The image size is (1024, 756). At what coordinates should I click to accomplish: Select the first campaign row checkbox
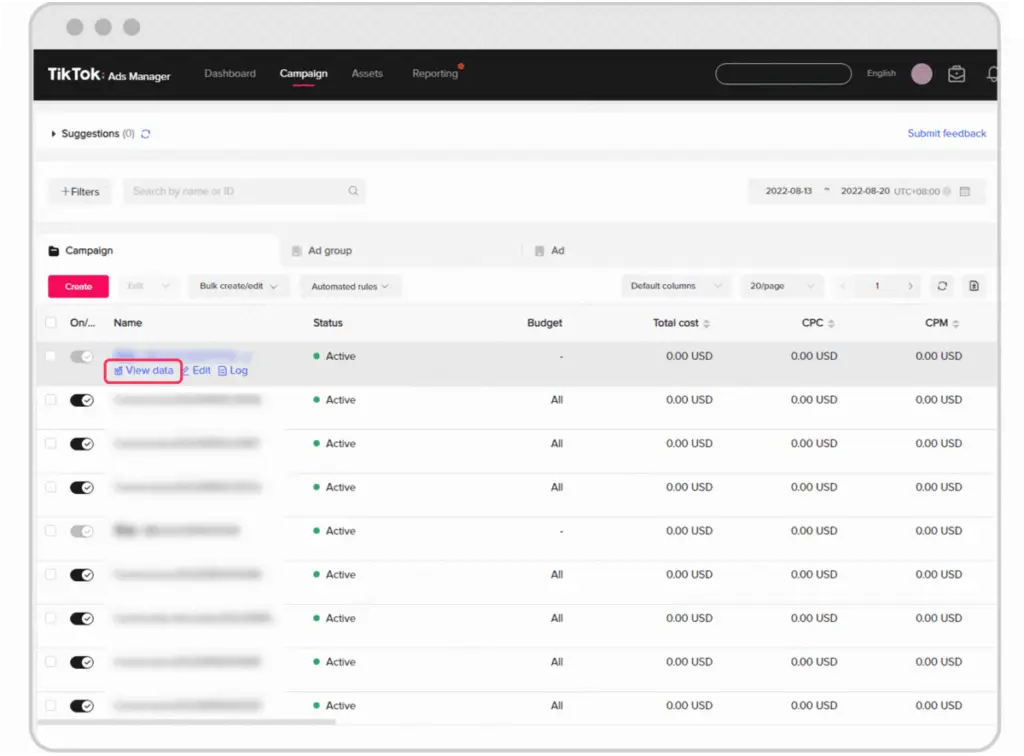click(x=51, y=356)
